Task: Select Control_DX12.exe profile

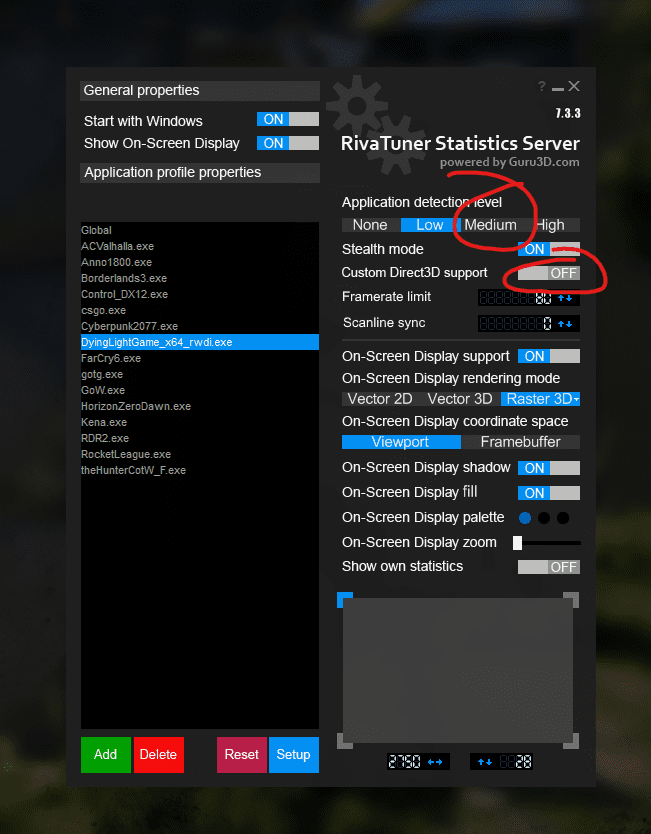Action: (200, 294)
